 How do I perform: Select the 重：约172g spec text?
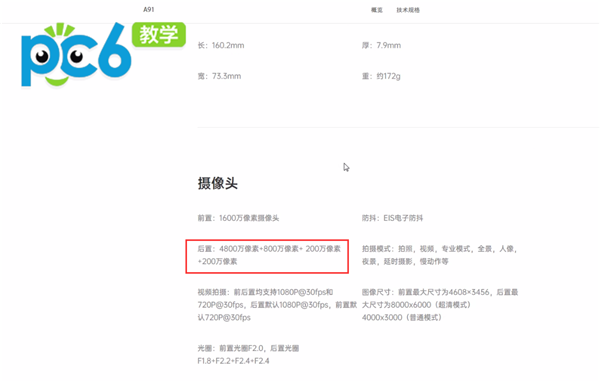(381, 76)
